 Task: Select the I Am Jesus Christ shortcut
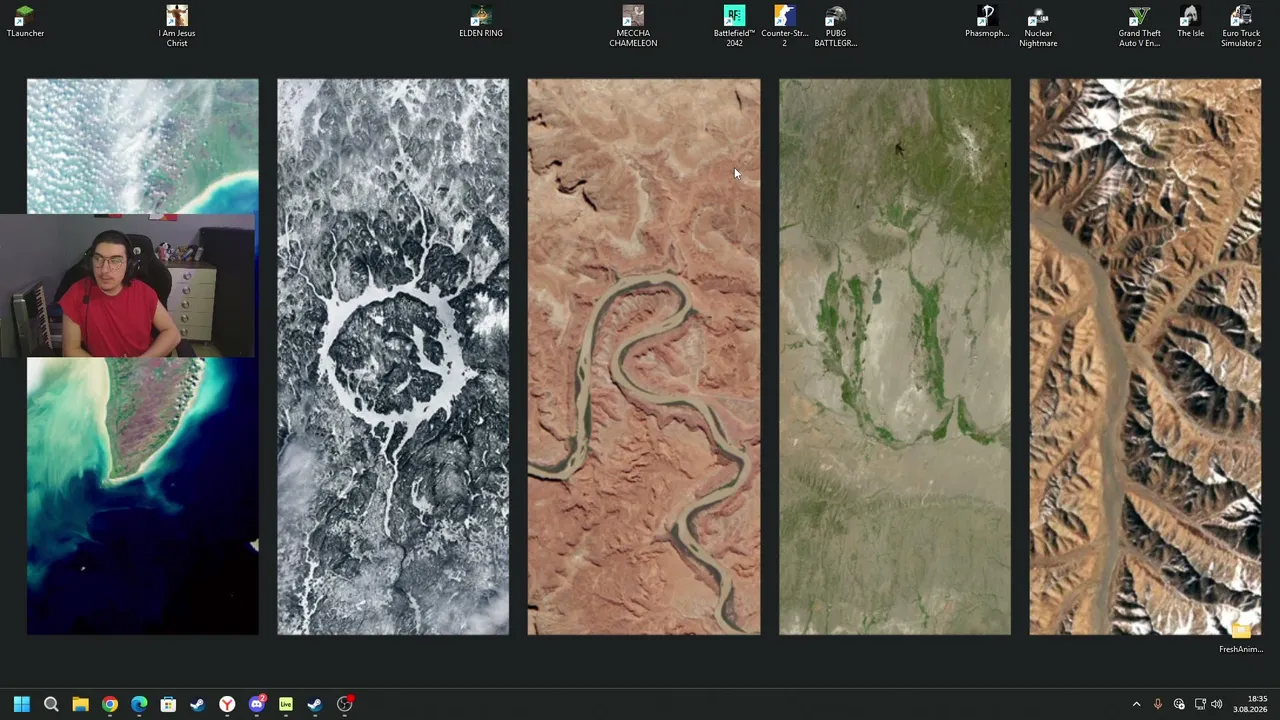pyautogui.click(x=177, y=26)
